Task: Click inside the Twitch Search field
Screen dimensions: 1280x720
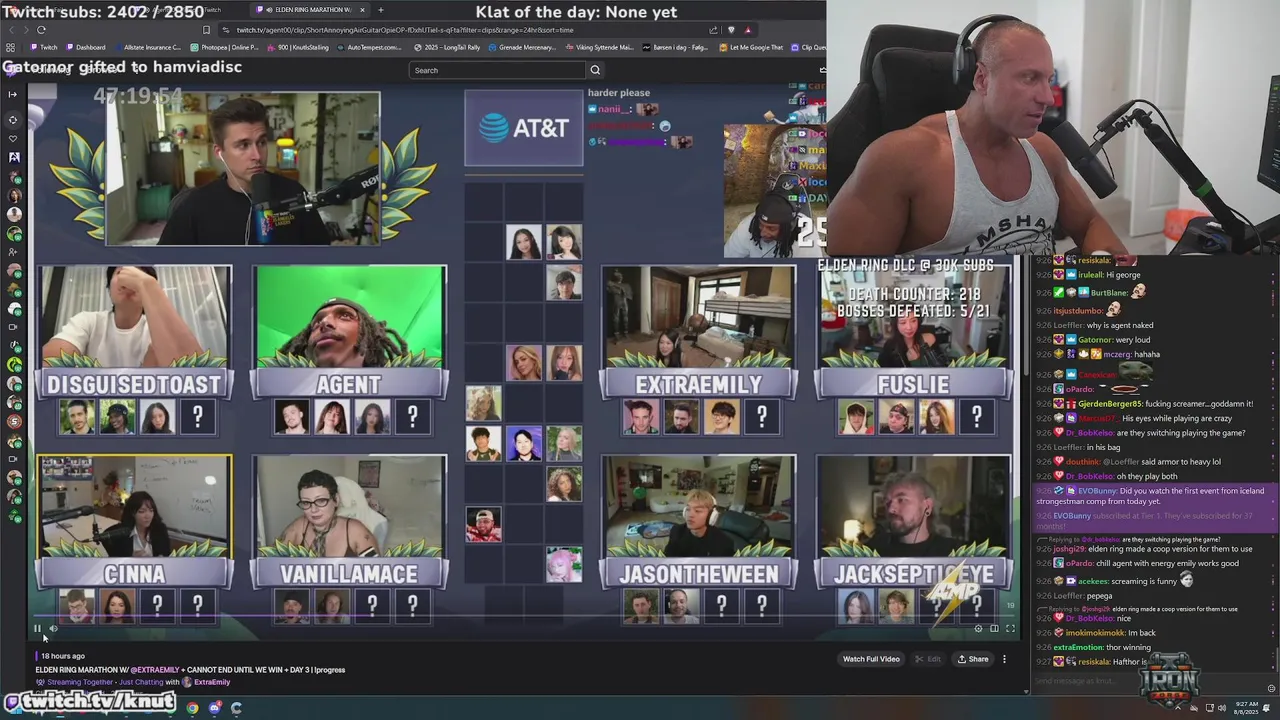Action: (x=497, y=70)
